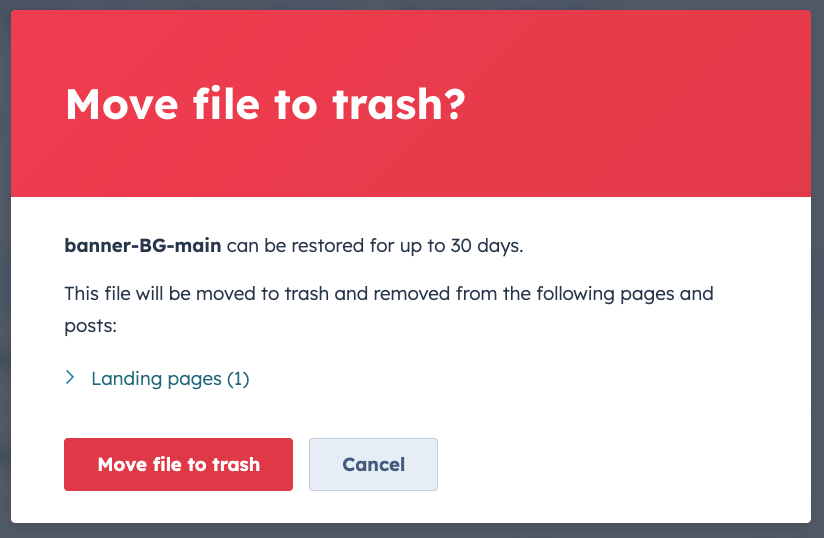Click the dimmed backdrop left of the dialog

coord(5,270)
